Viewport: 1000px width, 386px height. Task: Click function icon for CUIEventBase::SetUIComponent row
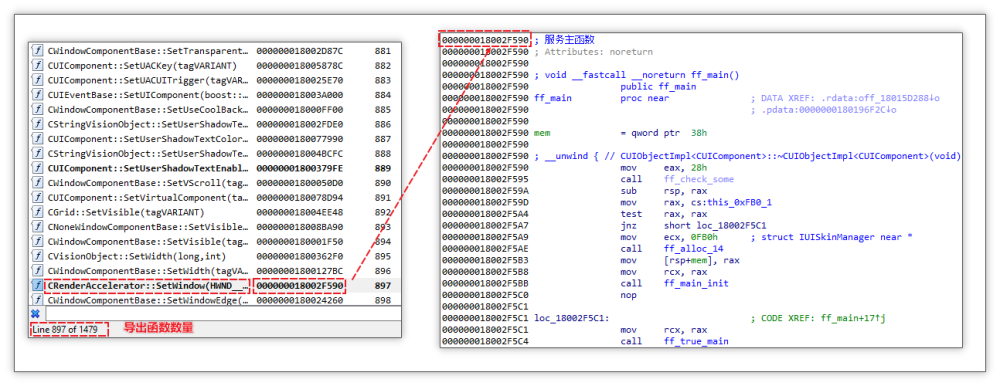pos(38,95)
